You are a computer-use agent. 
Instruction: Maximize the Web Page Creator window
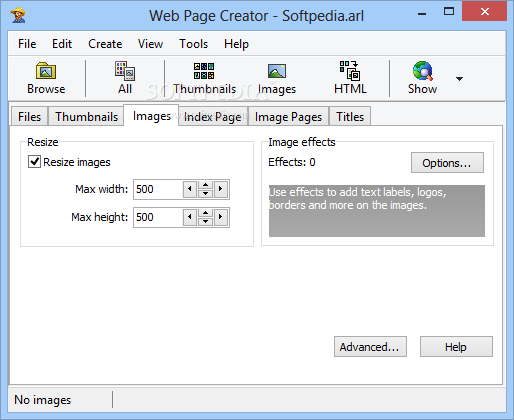pyautogui.click(x=449, y=12)
